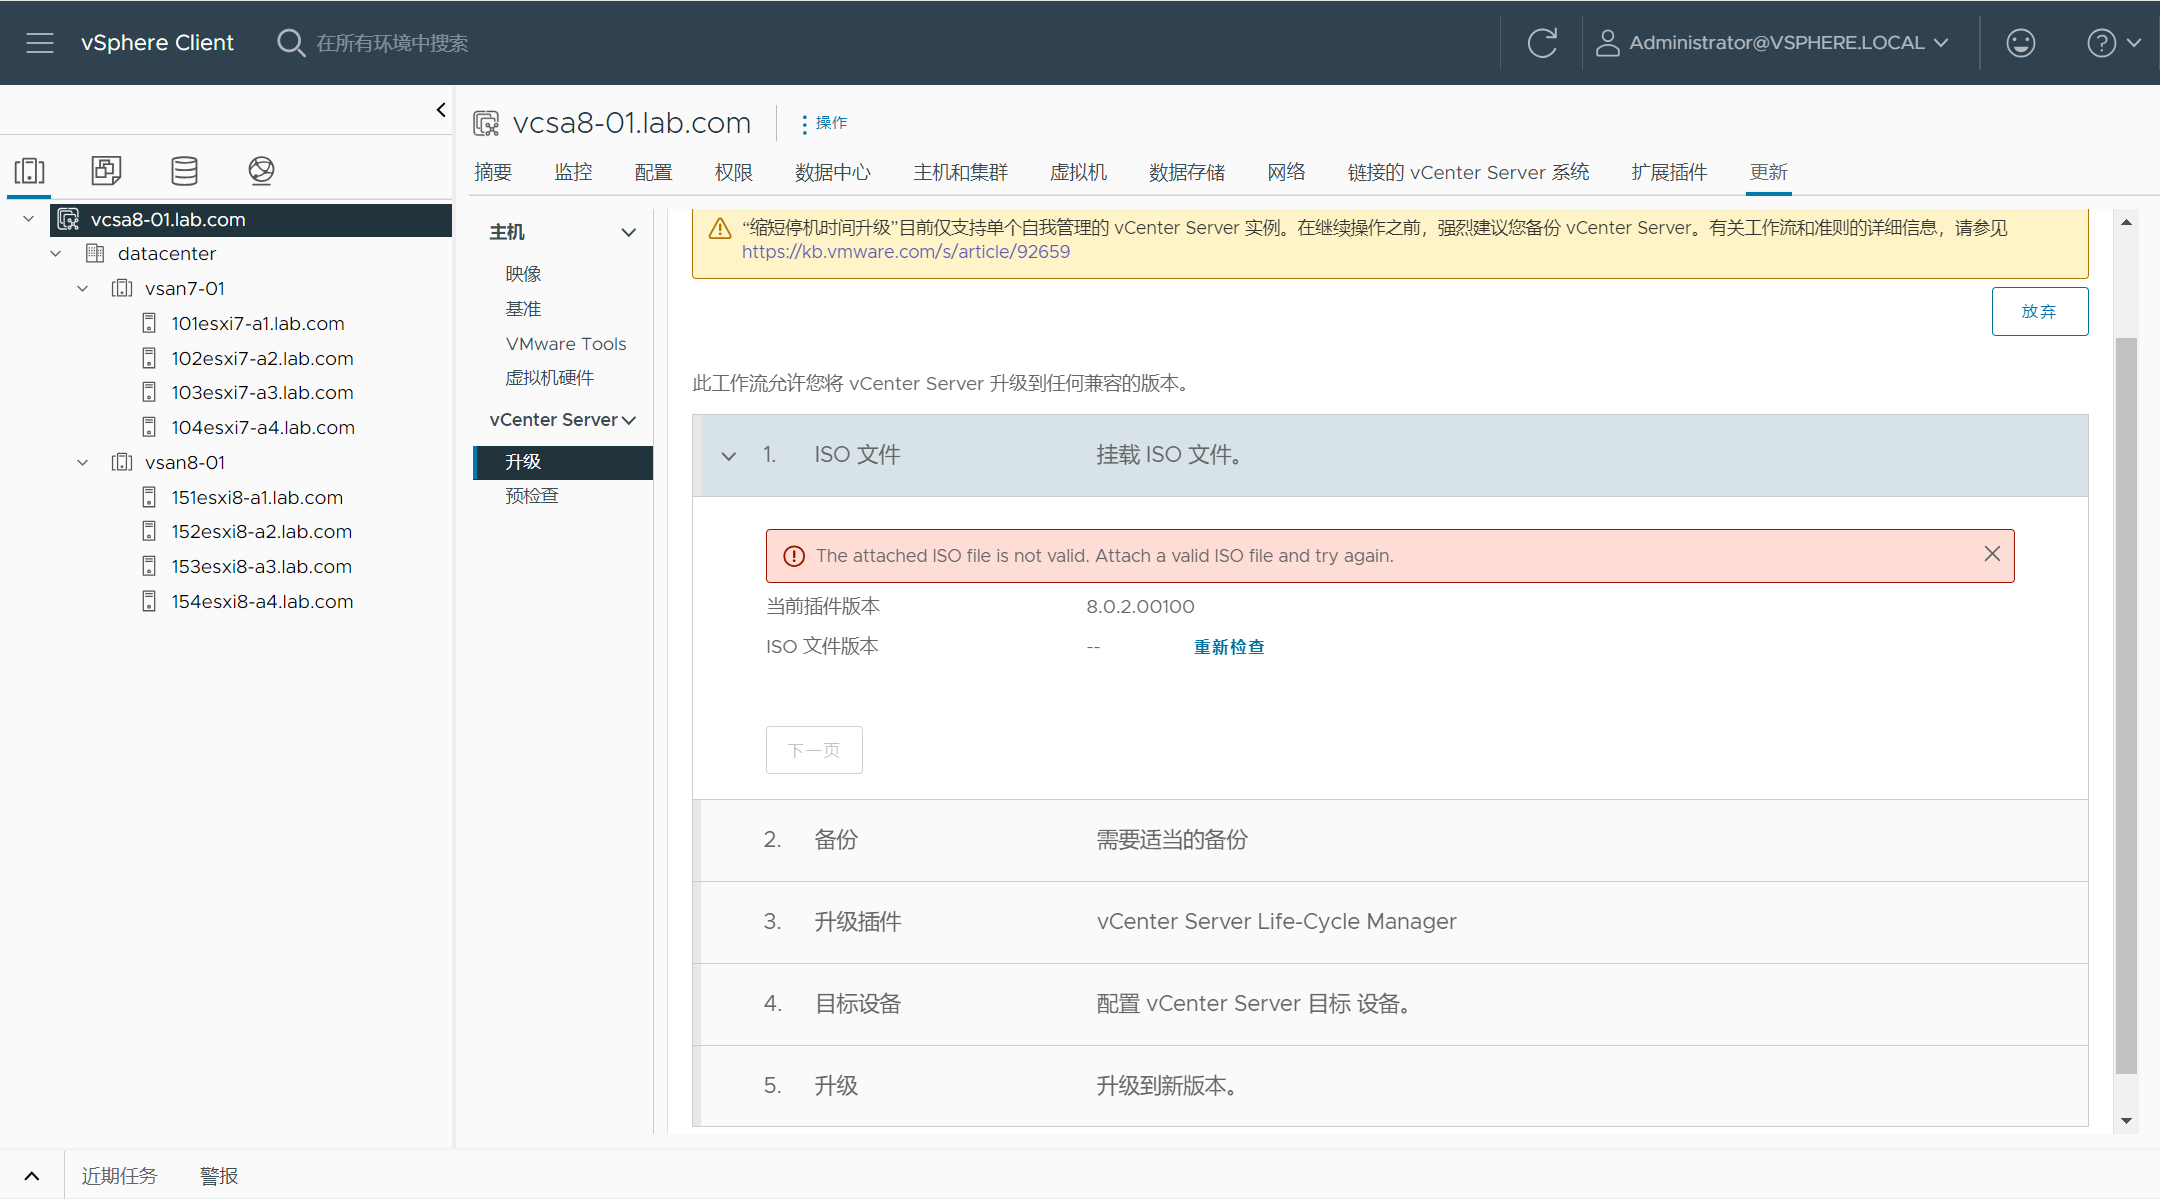Open the 配置 tab
Image resolution: width=2160 pixels, height=1199 pixels.
click(x=653, y=172)
